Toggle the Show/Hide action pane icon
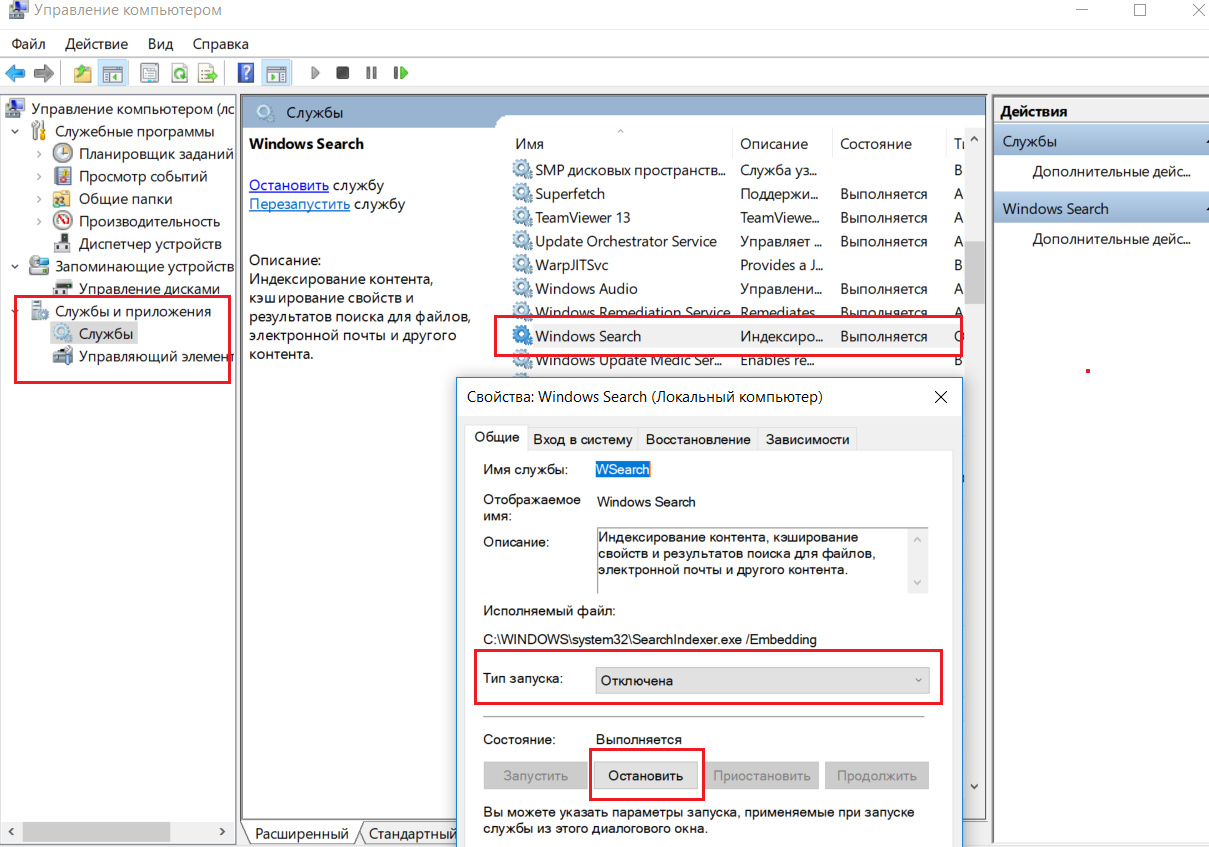Screen dimensions: 1209x847 (x=276, y=73)
